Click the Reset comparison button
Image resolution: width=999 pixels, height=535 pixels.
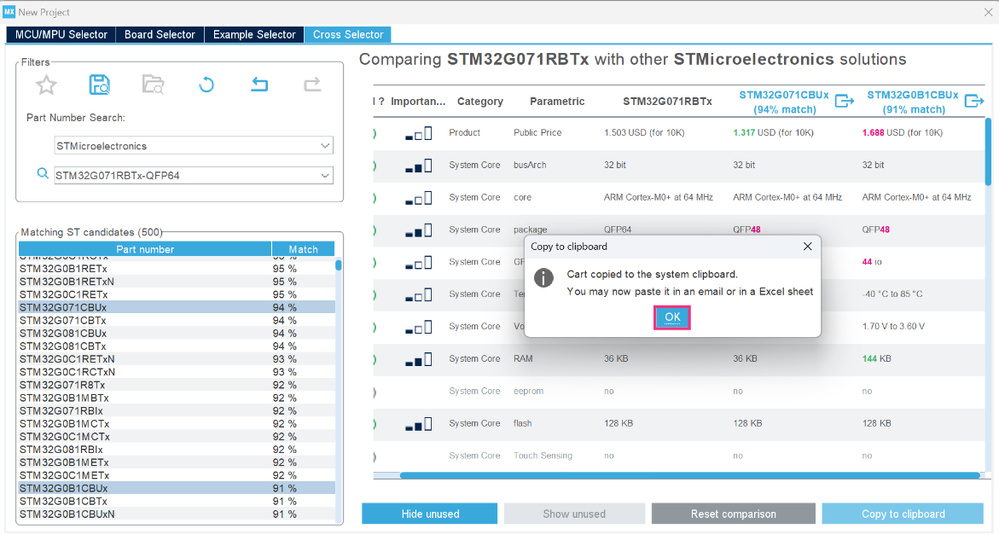pos(733,513)
